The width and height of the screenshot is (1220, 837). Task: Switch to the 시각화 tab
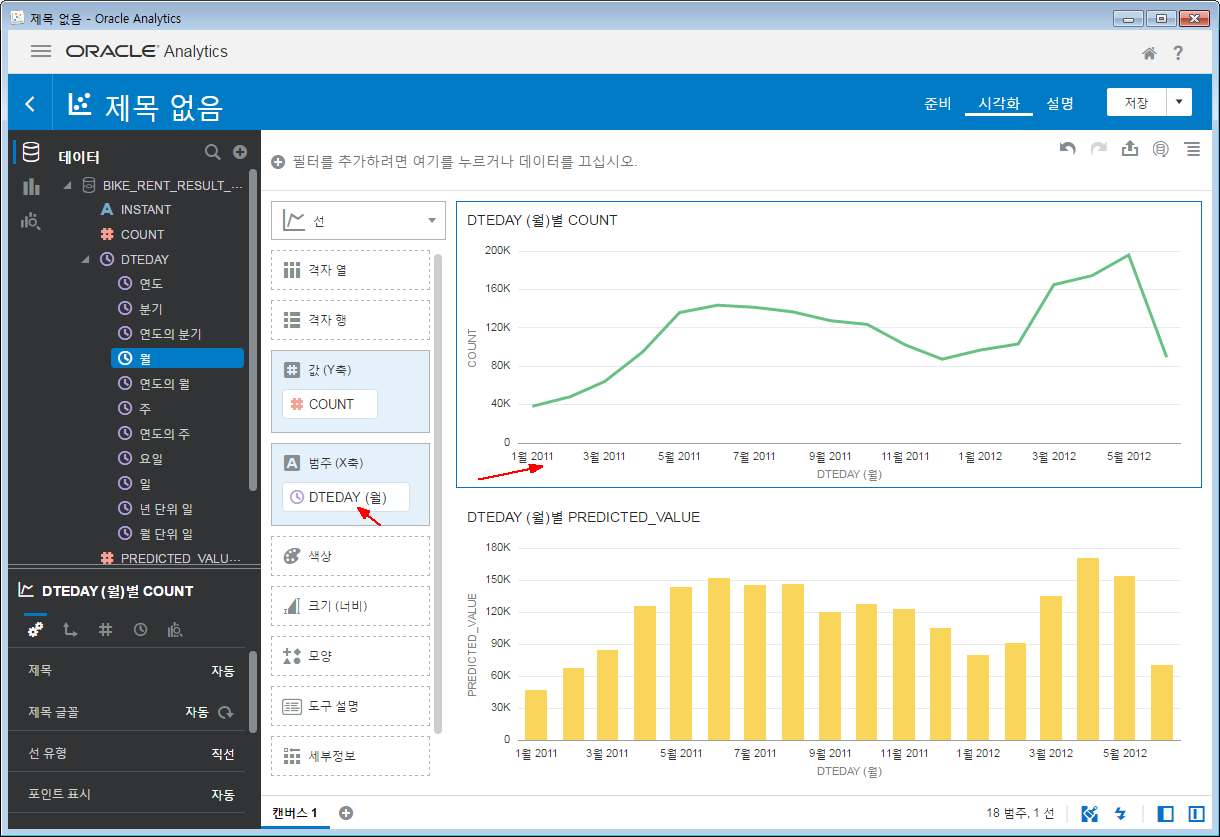pos(999,103)
